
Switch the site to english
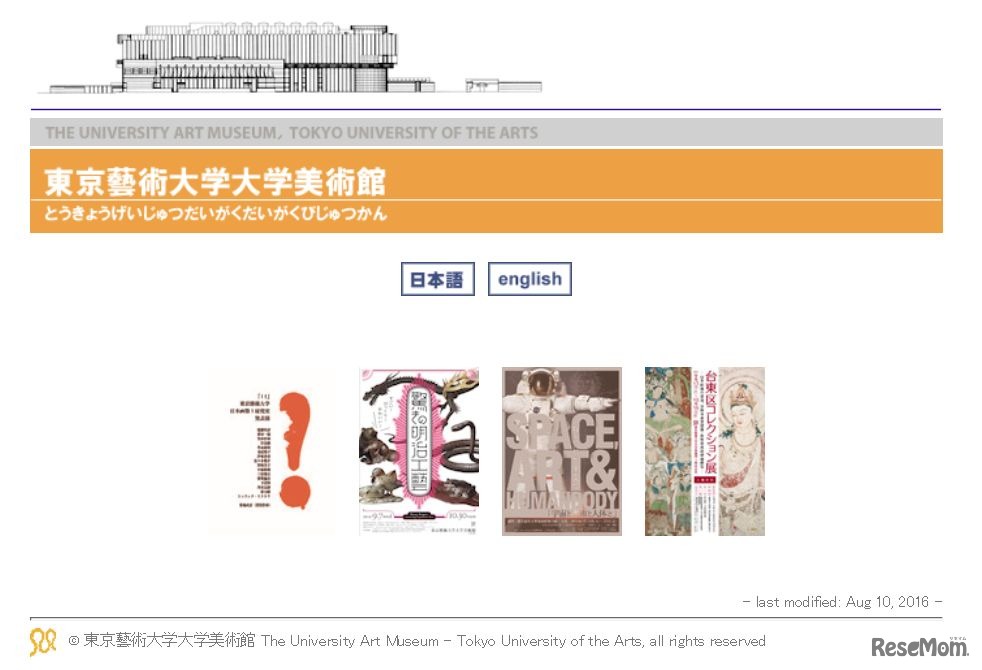click(x=530, y=279)
